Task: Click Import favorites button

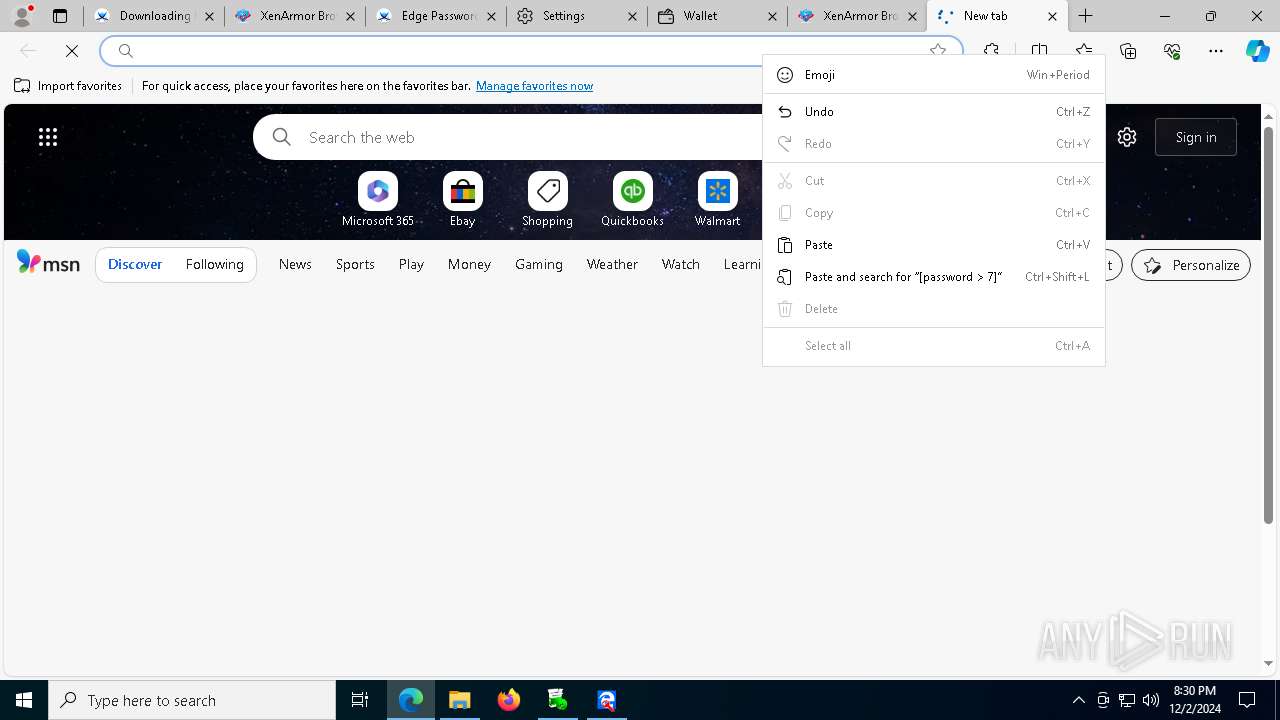Action: coord(68,86)
